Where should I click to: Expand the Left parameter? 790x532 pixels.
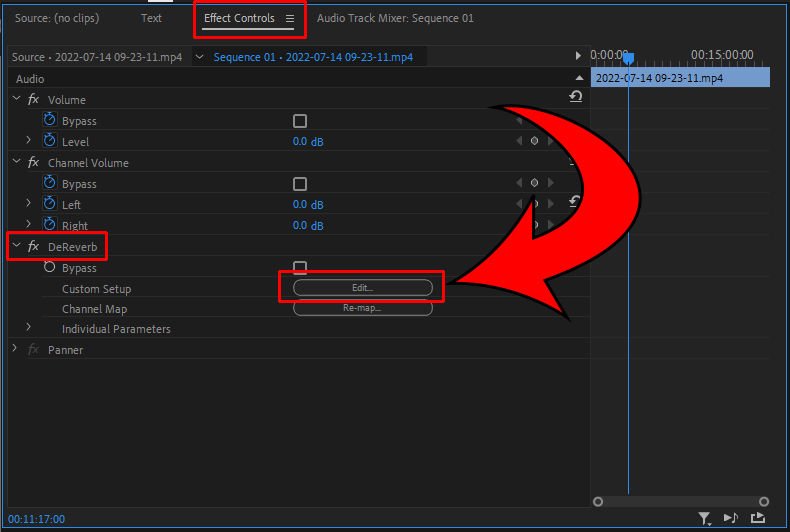[28, 203]
